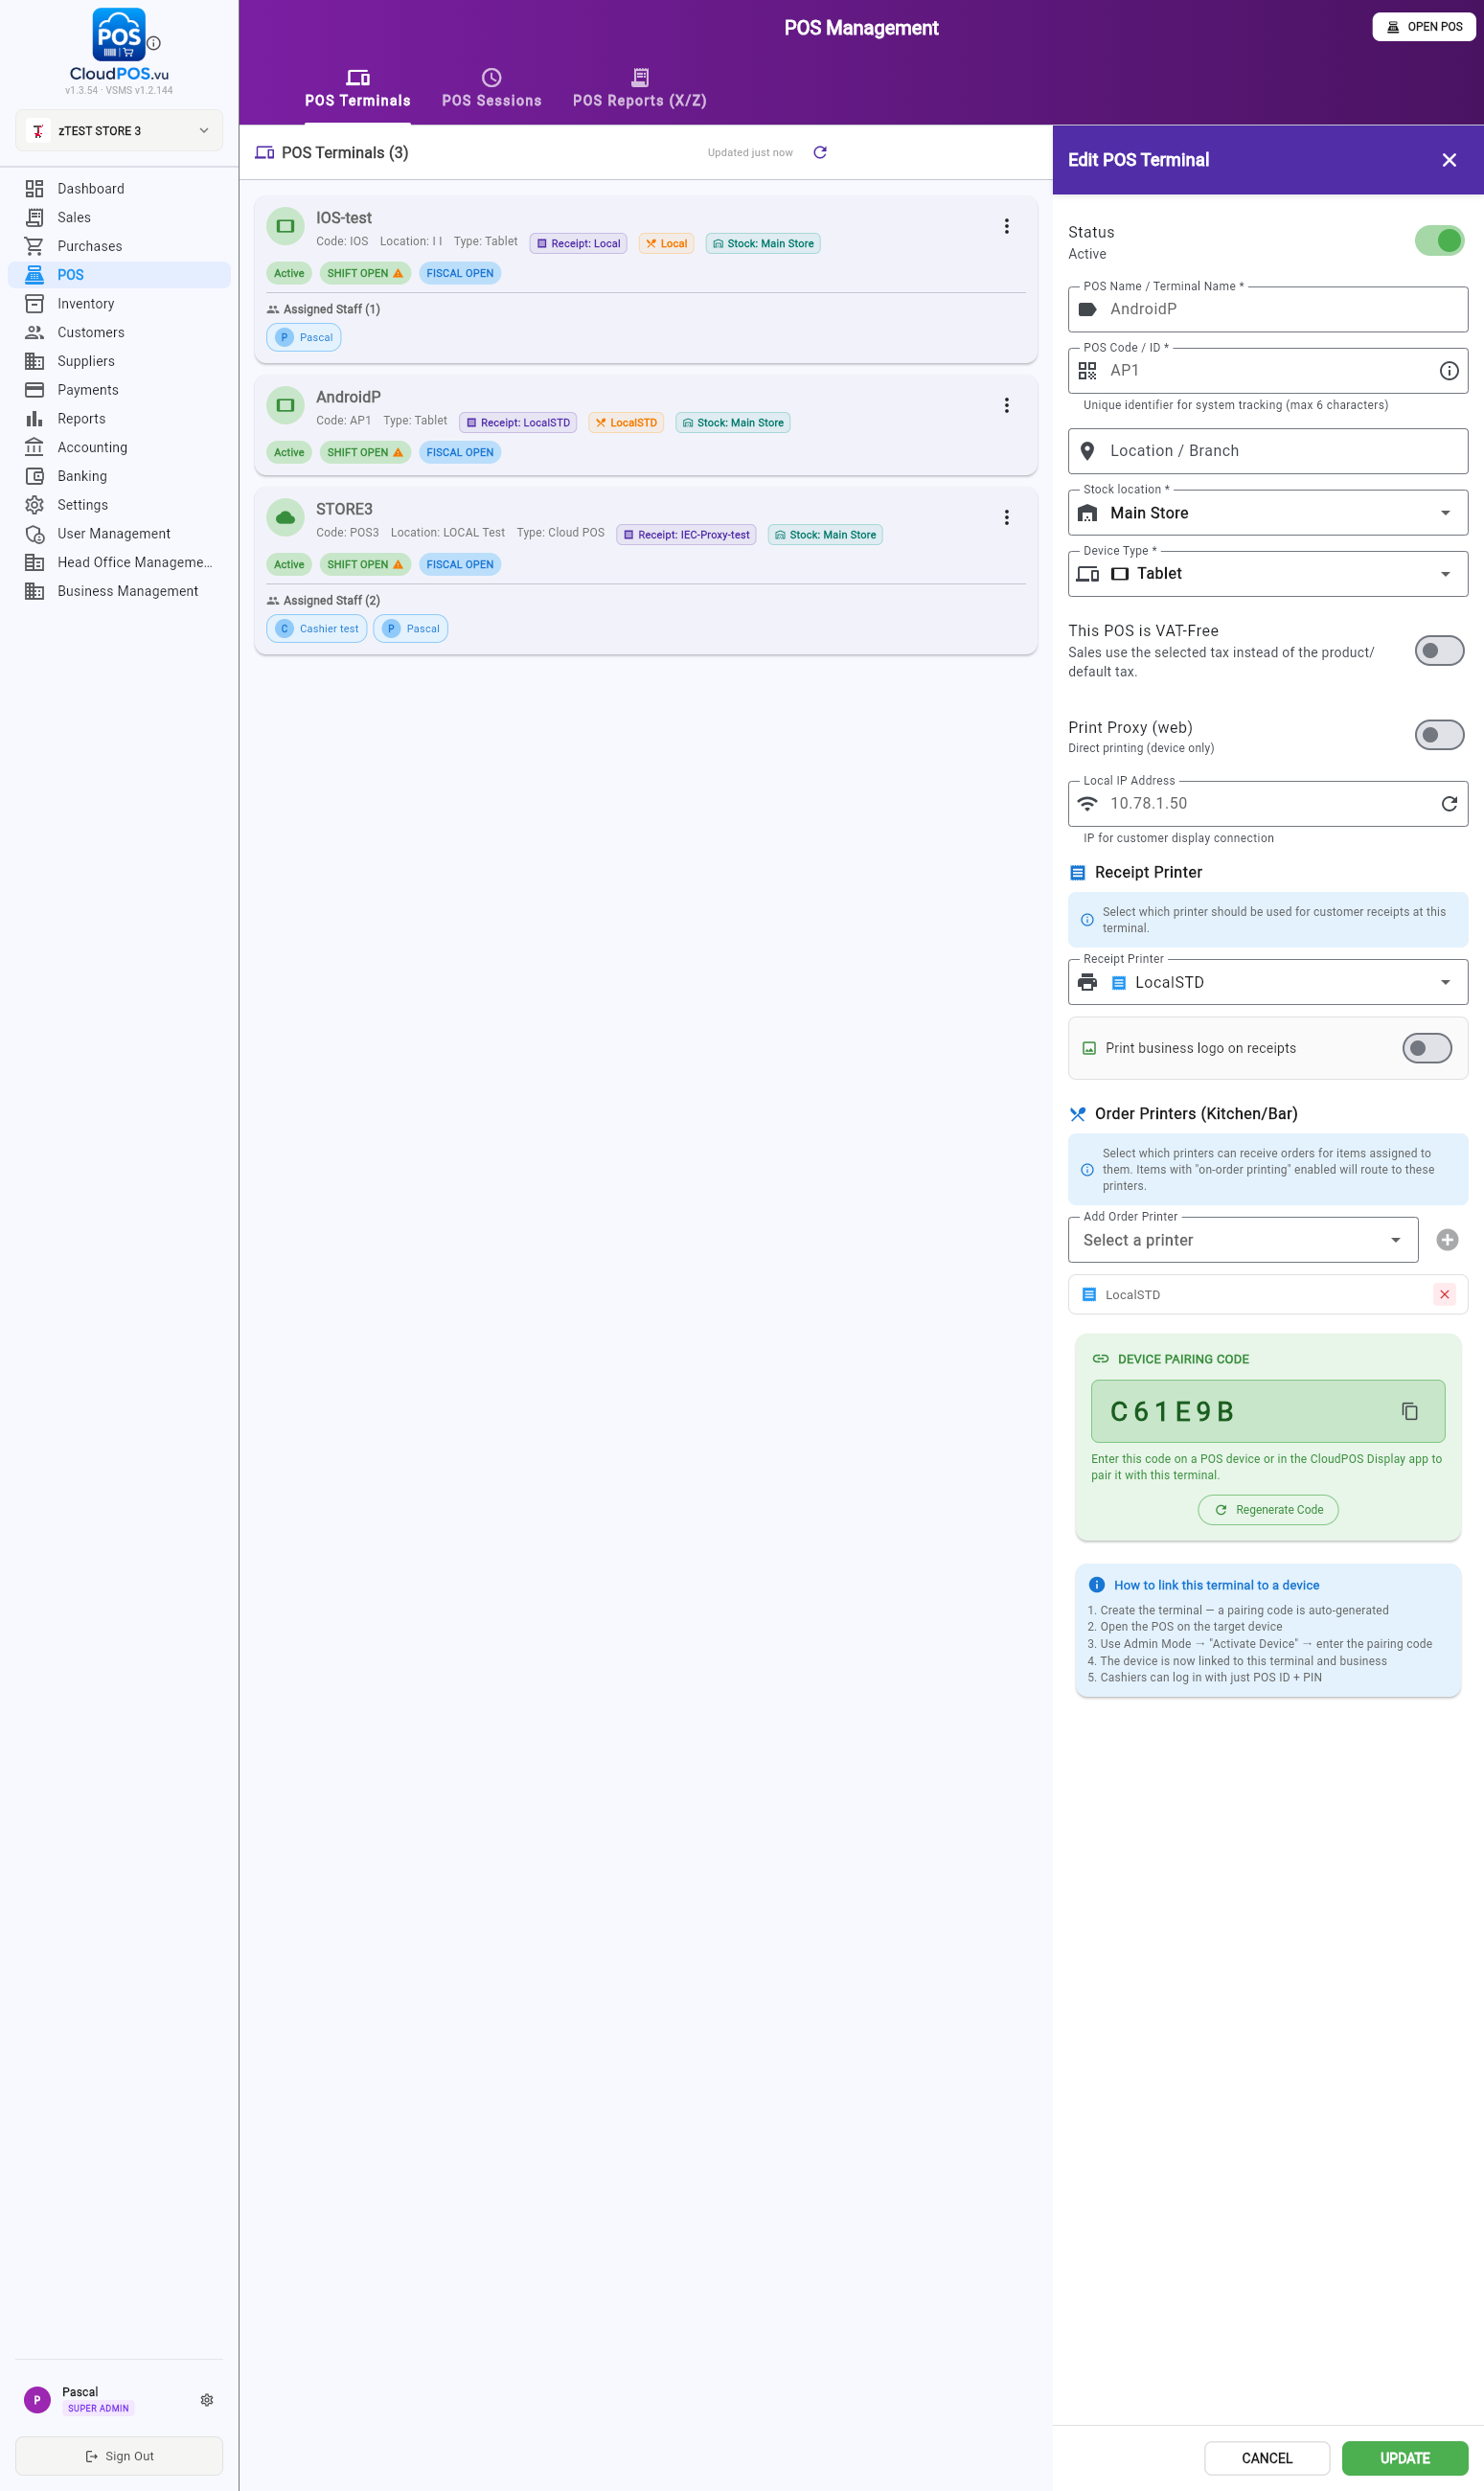Click the Regenerate Code button

click(1267, 1510)
